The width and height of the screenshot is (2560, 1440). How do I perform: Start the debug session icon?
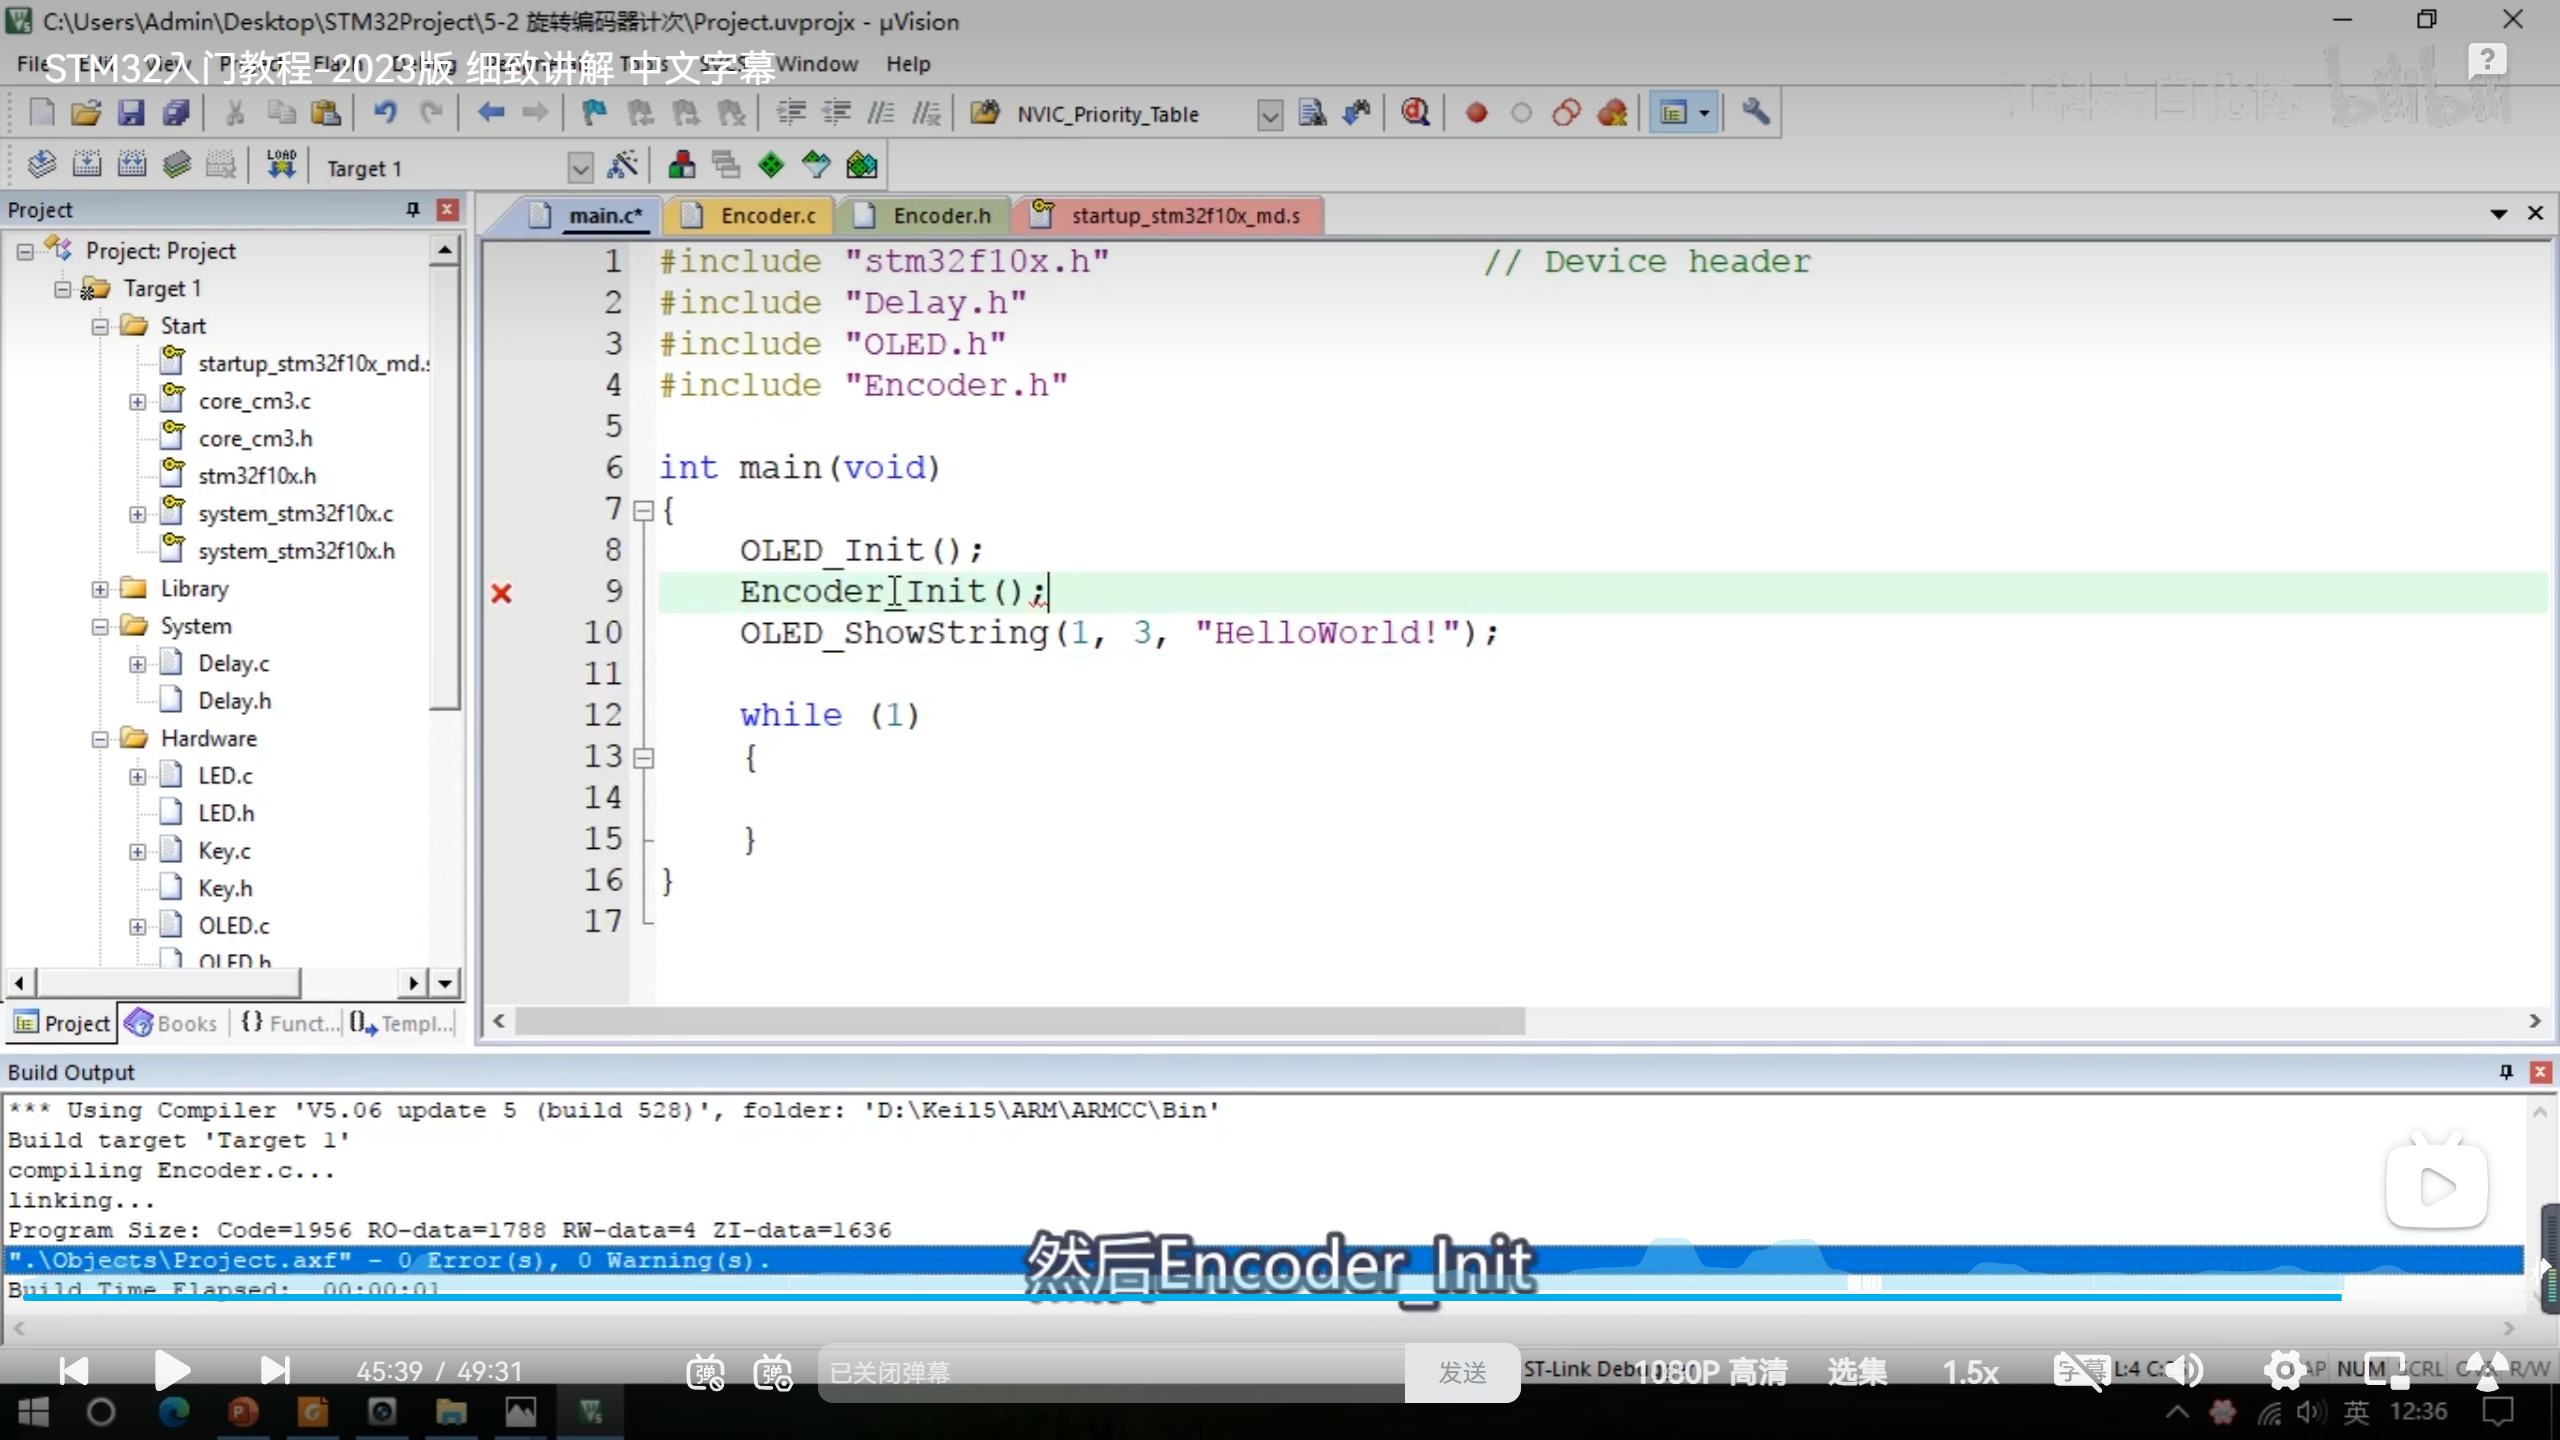tap(1414, 113)
